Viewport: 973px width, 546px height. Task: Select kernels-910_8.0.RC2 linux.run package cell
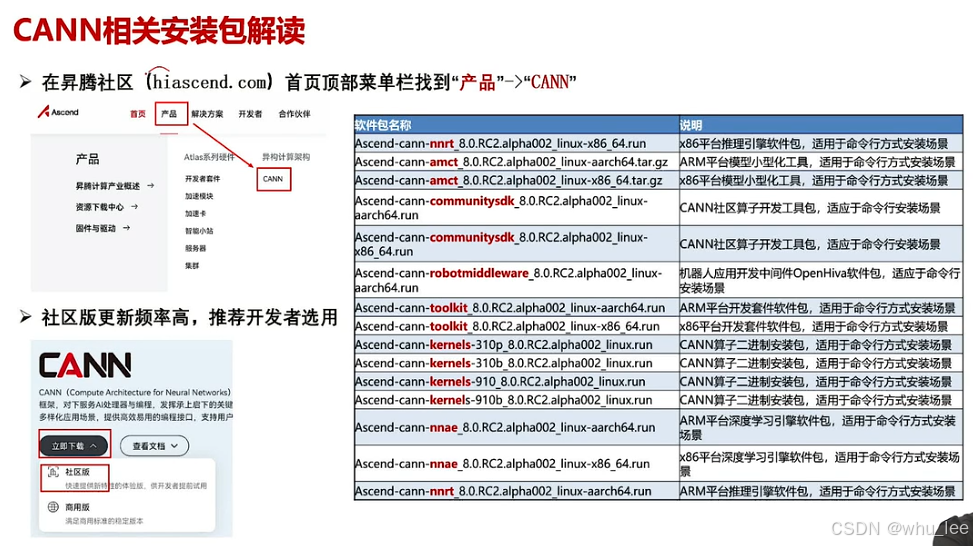pyautogui.click(x=516, y=382)
